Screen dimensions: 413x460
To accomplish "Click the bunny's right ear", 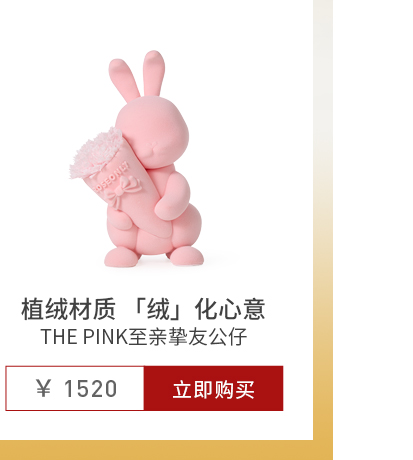I will pos(154,73).
